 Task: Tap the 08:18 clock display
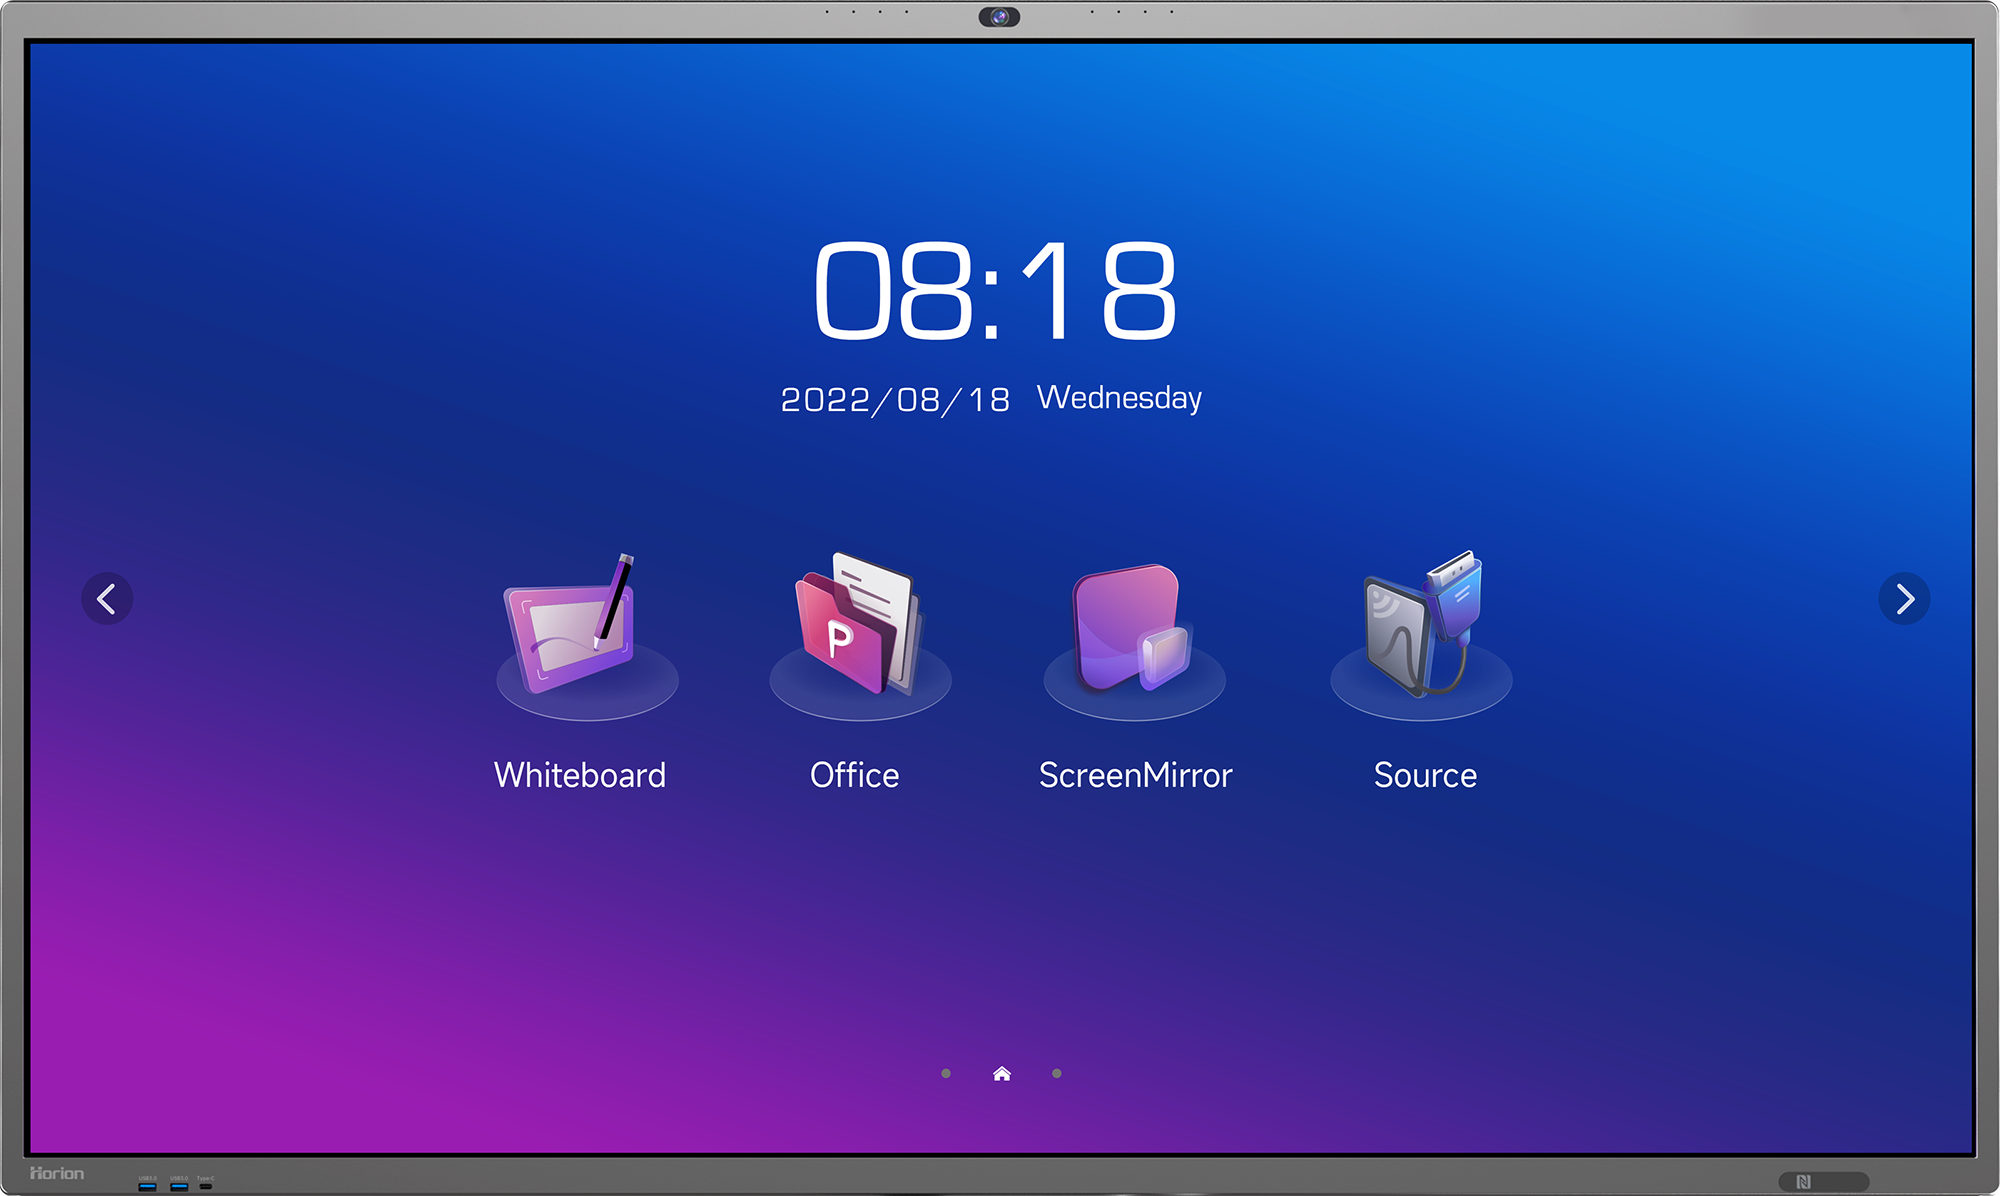click(x=995, y=291)
